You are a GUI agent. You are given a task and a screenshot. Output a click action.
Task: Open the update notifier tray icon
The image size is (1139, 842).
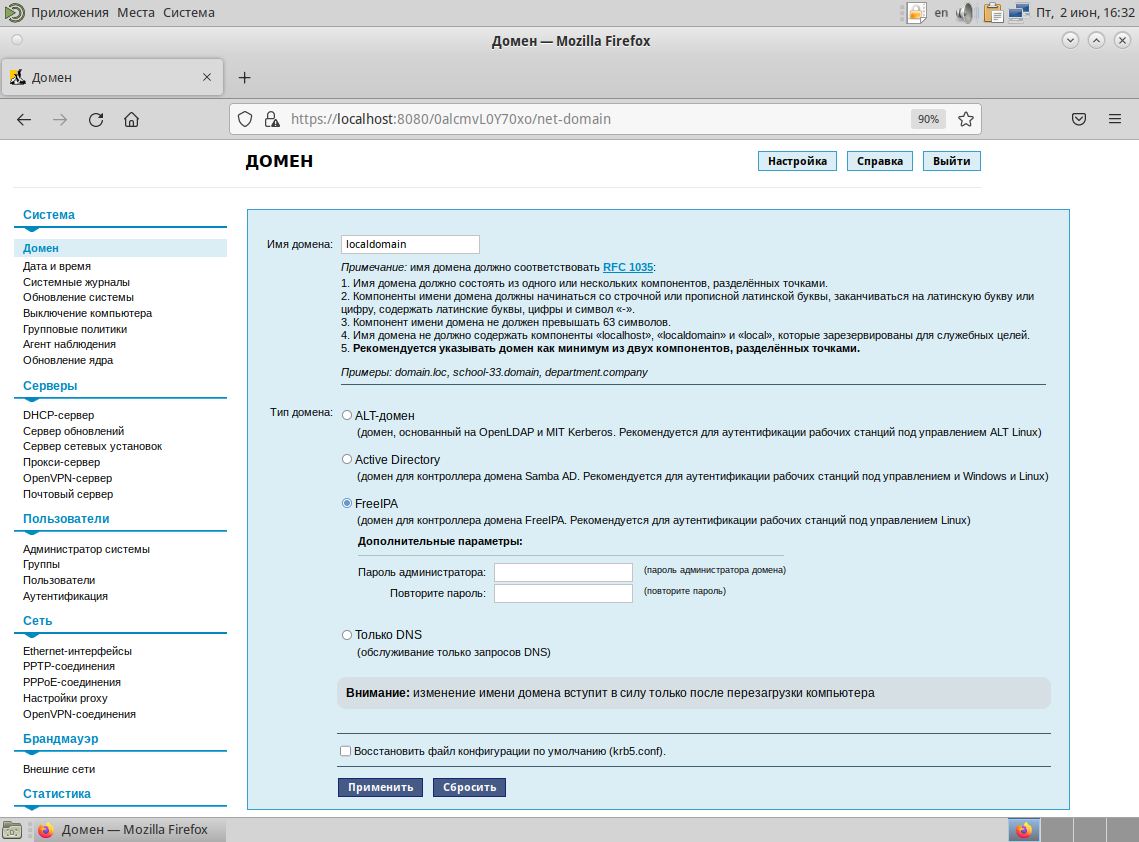[917, 12]
